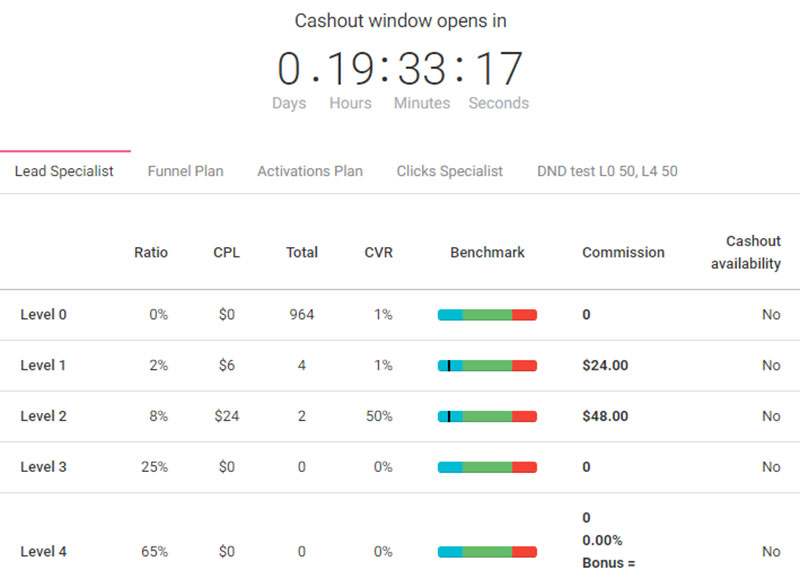Click the $24.00 commission for Level 1
Screen dimensions: 800x570
click(x=605, y=366)
